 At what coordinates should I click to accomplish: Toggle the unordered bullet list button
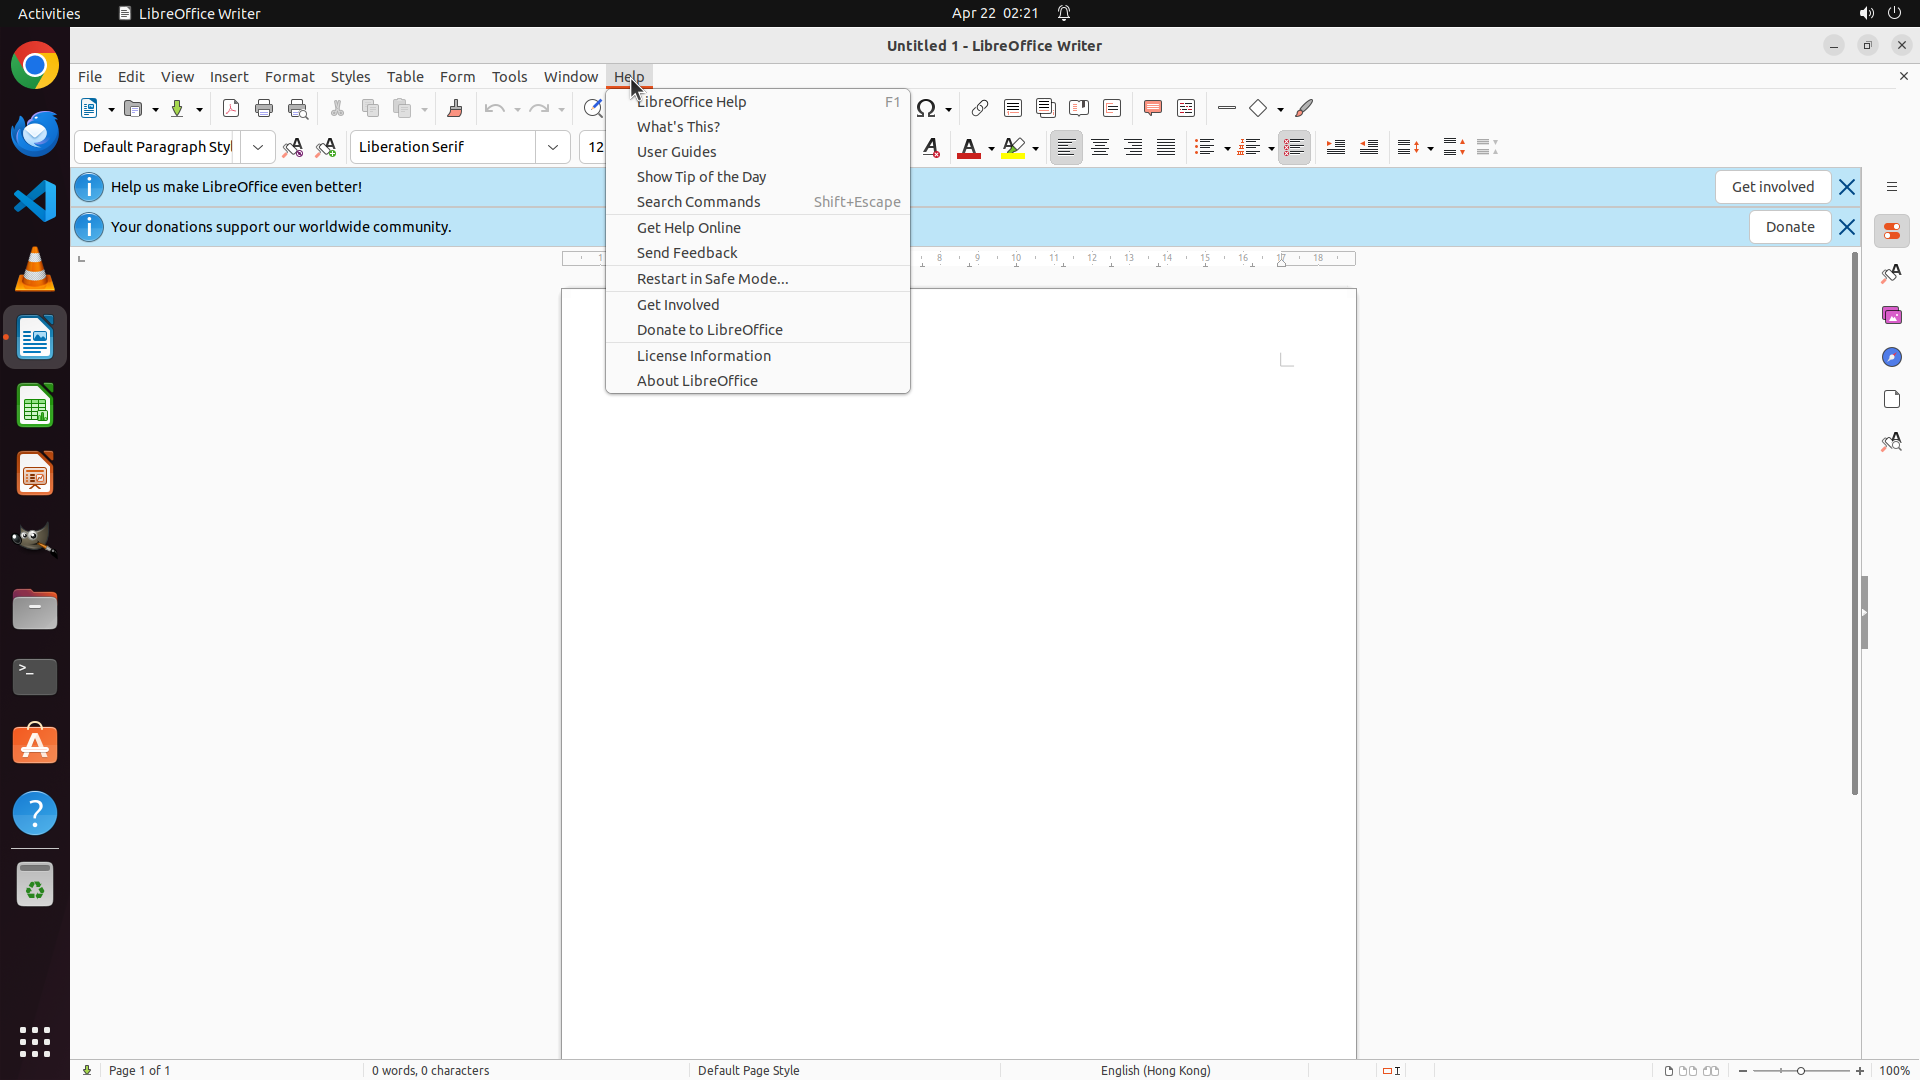point(1204,147)
